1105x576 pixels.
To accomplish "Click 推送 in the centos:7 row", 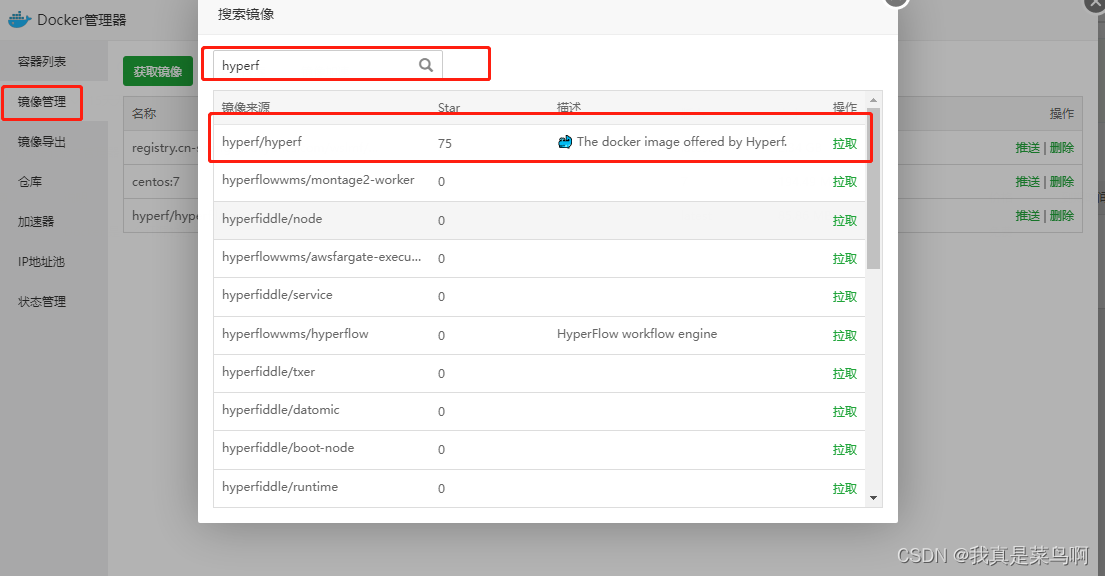I will [x=1027, y=181].
